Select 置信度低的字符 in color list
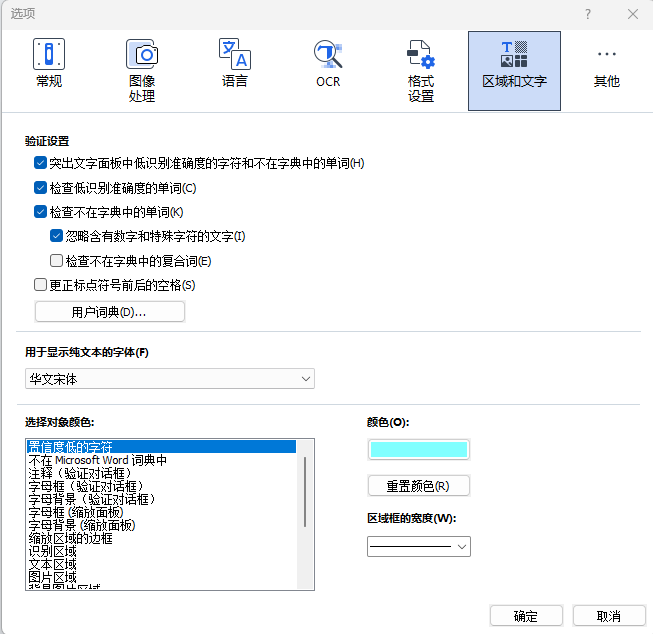 coord(162,447)
